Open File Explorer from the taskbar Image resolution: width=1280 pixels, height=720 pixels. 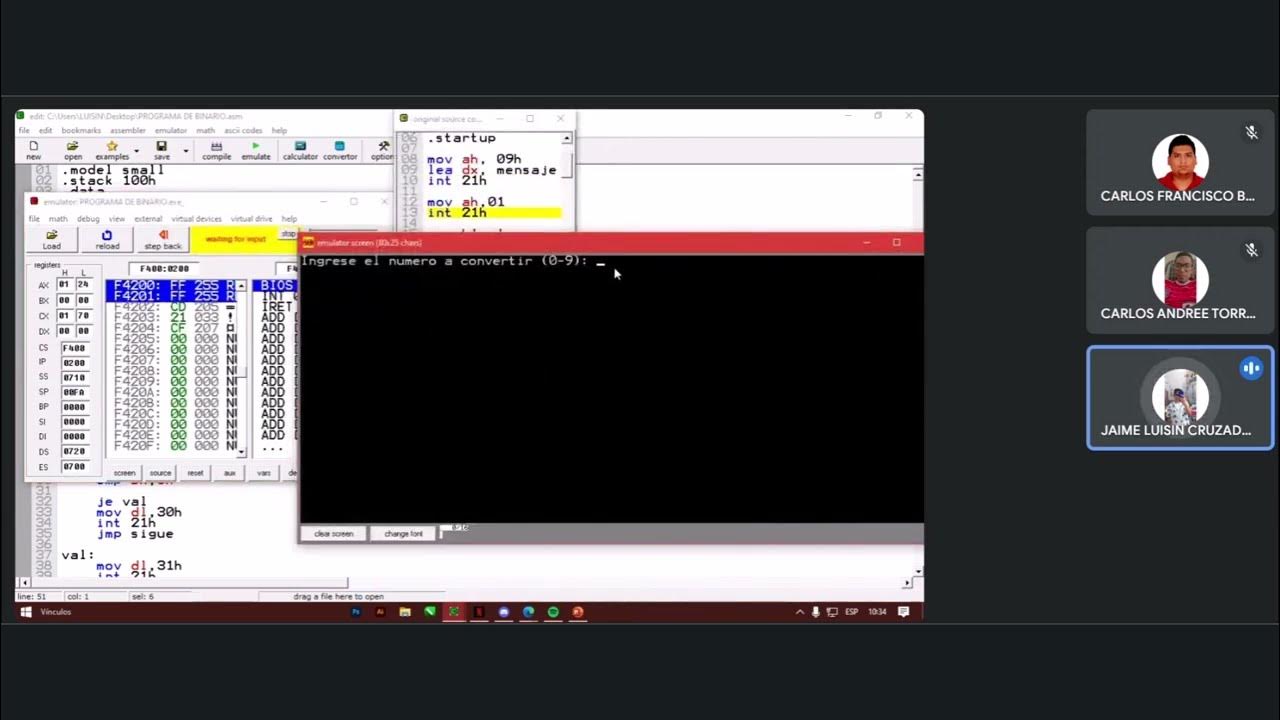pyautogui.click(x=405, y=612)
